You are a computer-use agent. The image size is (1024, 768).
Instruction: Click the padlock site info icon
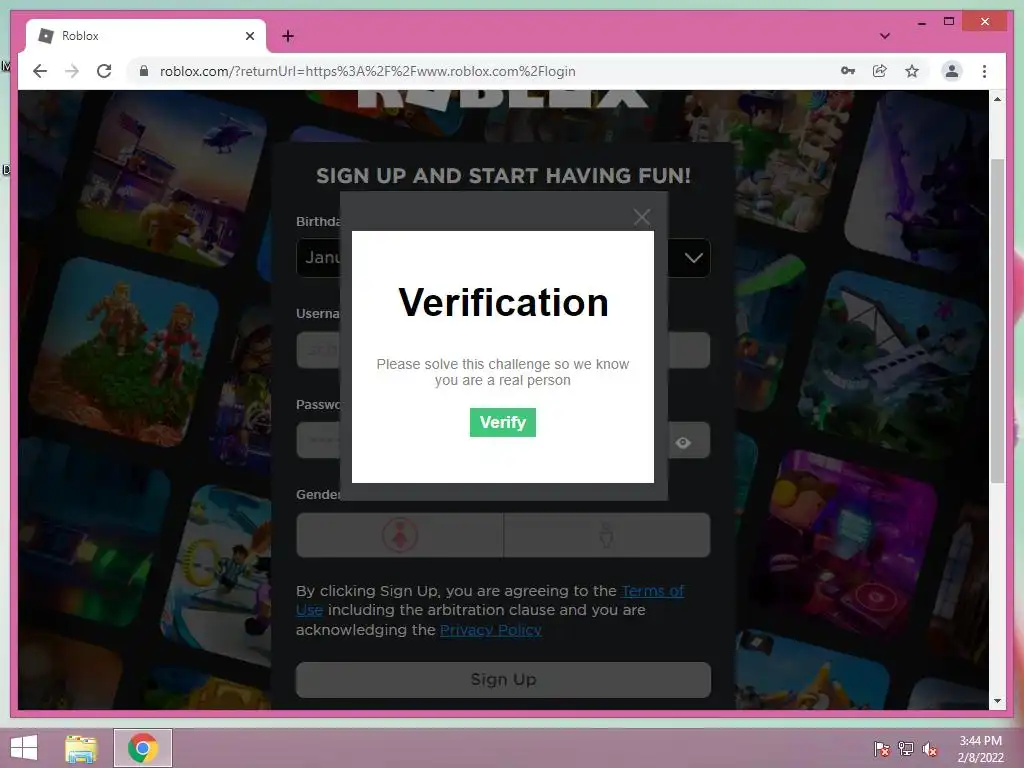[x=144, y=71]
